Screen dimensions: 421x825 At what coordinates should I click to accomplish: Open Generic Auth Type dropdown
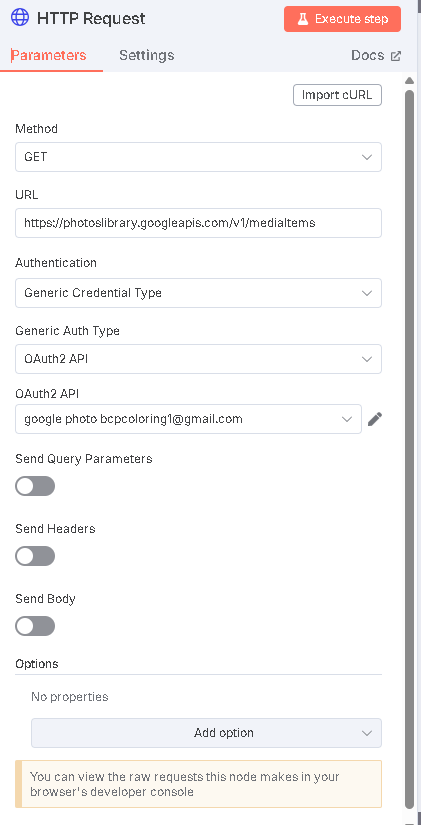(198, 359)
